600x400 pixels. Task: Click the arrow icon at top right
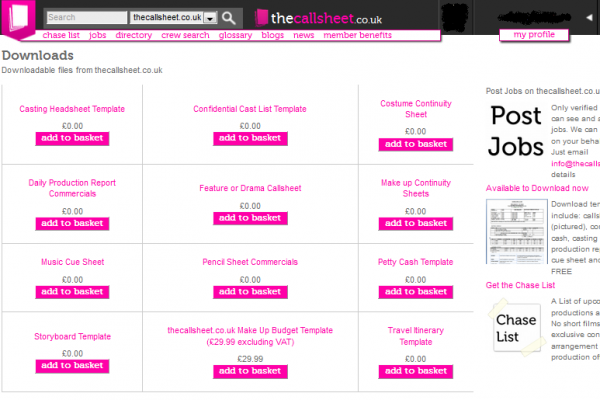[589, 17]
